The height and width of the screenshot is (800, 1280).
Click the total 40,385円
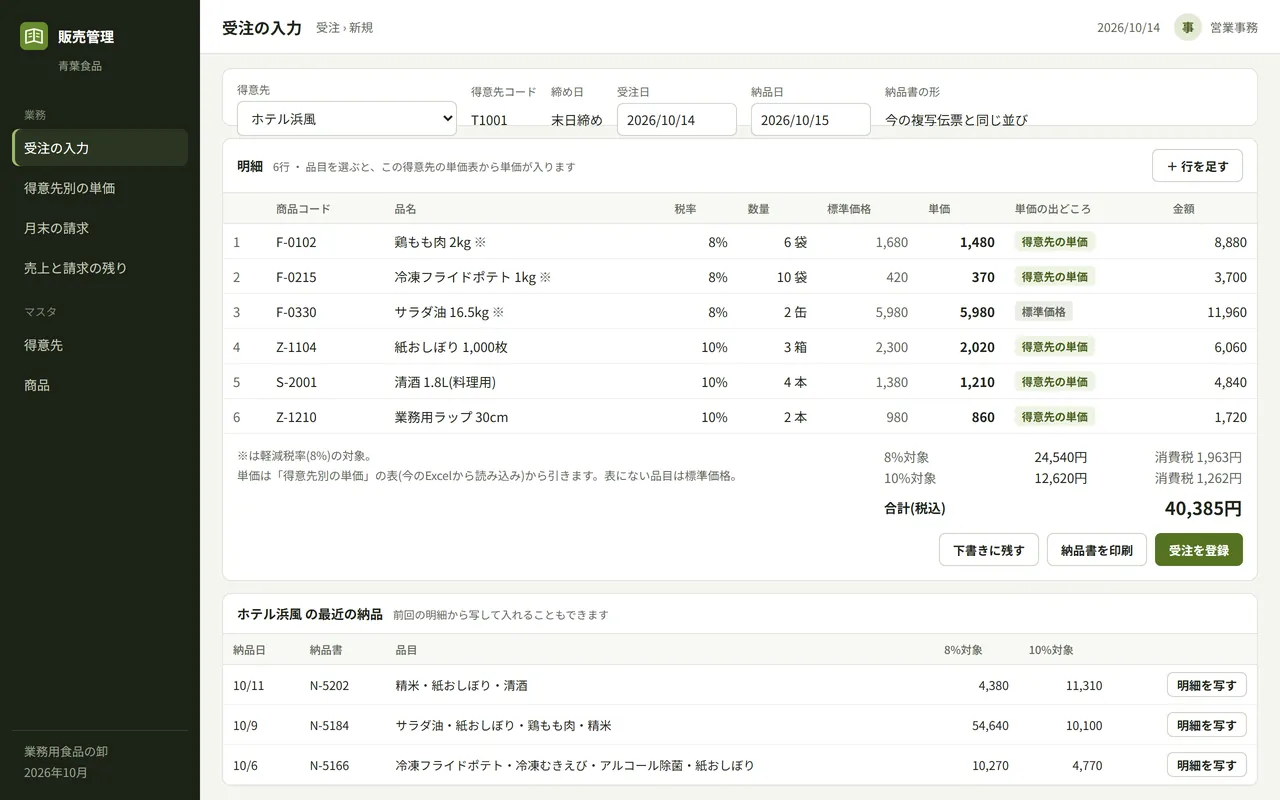pyautogui.click(x=1203, y=508)
